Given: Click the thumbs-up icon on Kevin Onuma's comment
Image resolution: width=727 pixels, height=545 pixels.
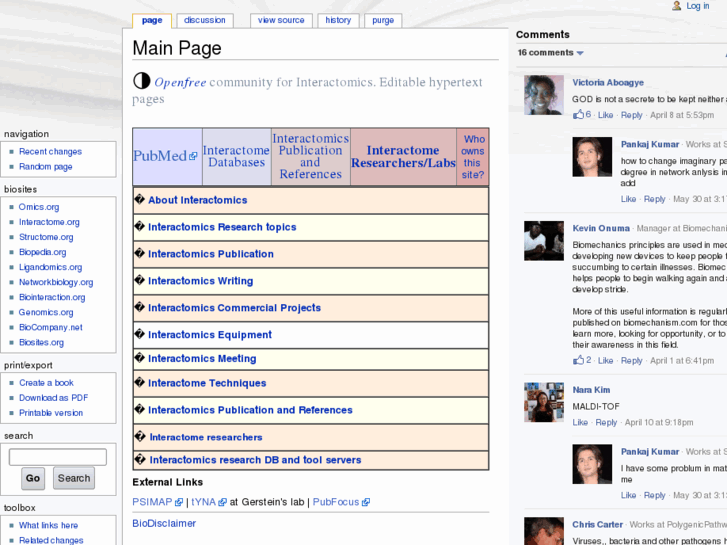Looking at the screenshot, I should click(x=578, y=360).
